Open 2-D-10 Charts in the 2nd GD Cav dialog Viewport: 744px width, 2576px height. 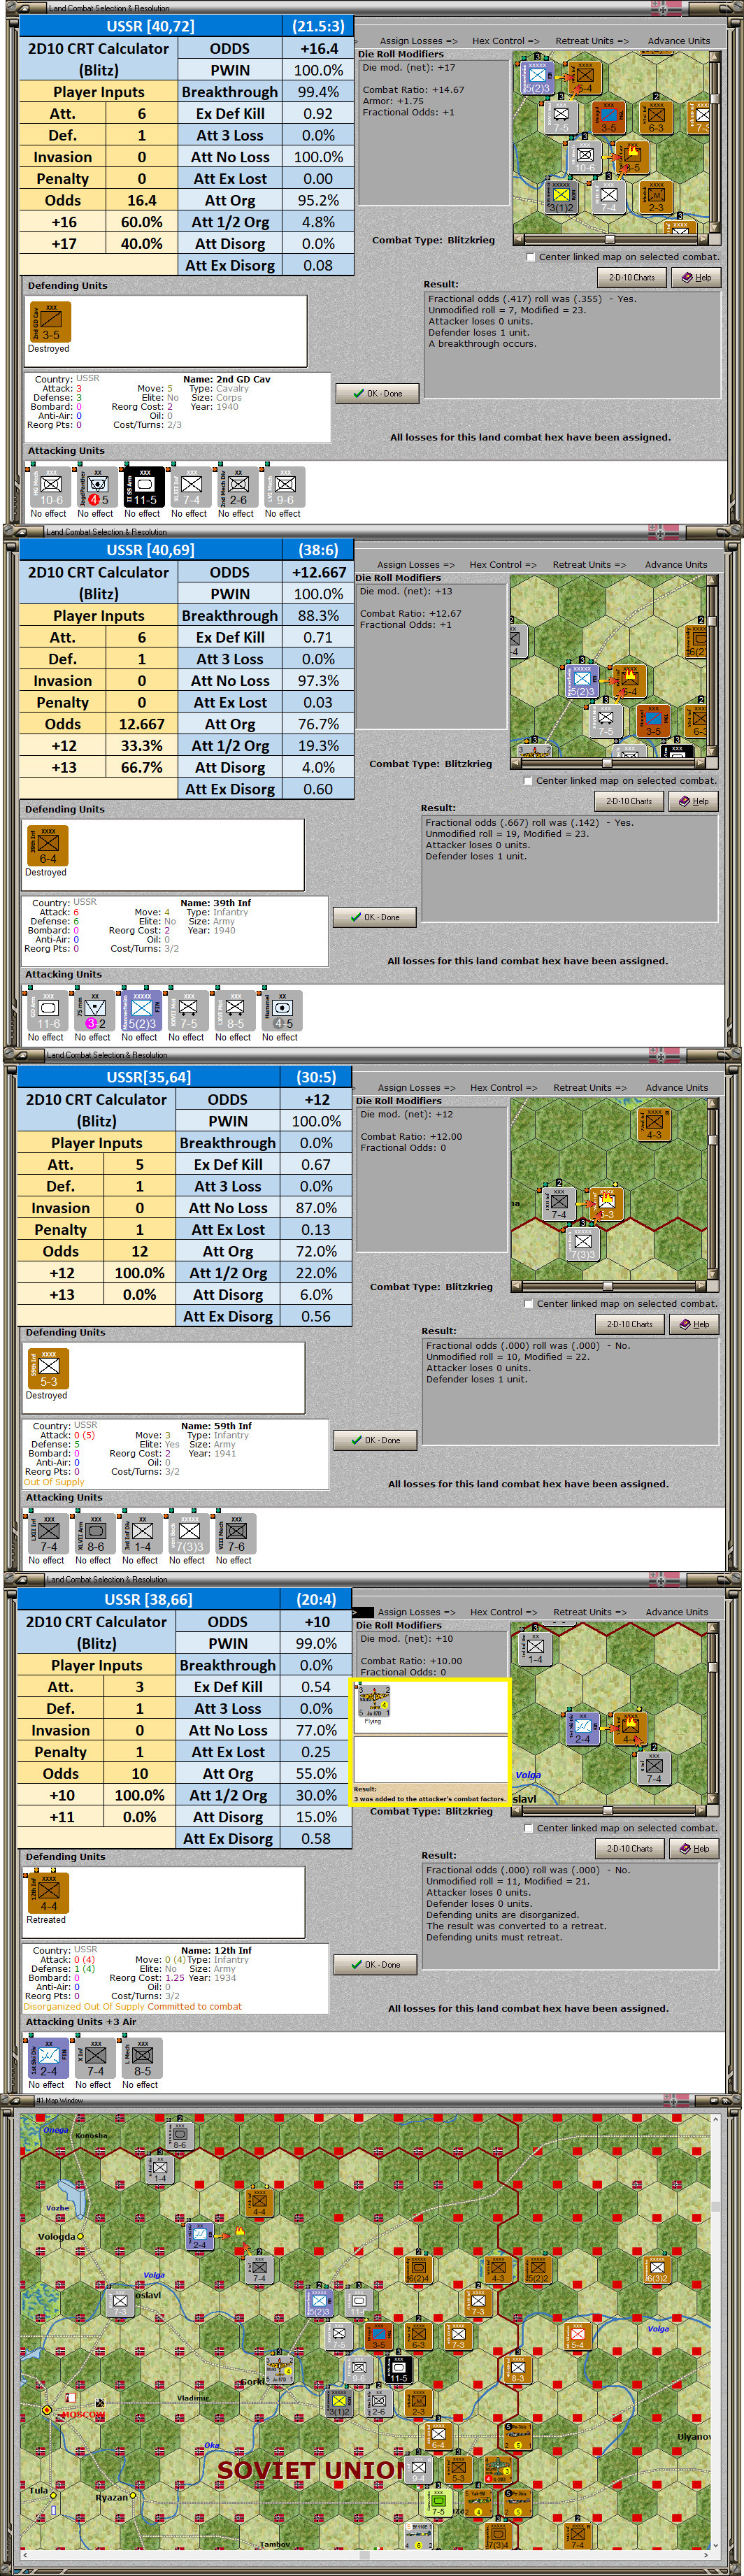632,277
